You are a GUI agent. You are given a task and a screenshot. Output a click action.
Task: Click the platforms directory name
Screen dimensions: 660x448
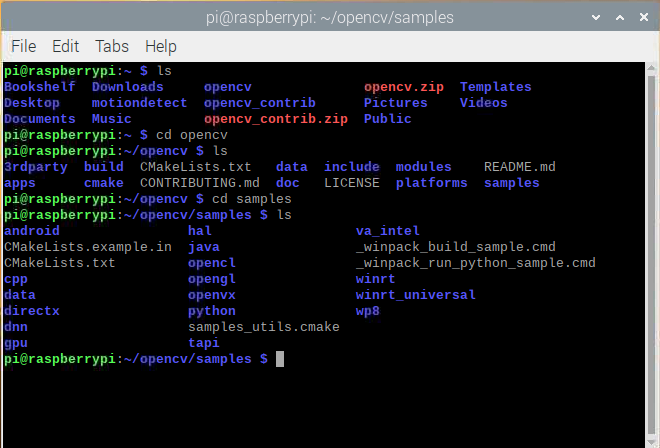pos(431,183)
